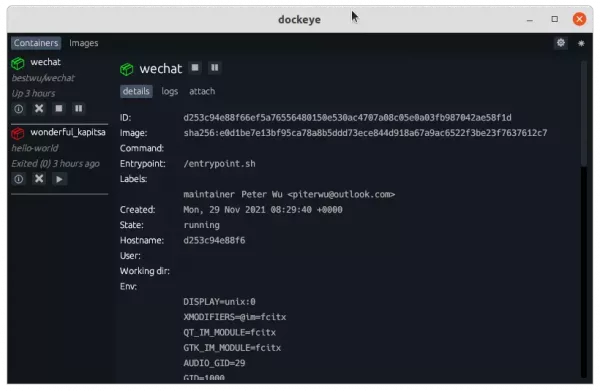Stop wechat using header stop button
This screenshot has width=600, height=391.
pos(195,68)
